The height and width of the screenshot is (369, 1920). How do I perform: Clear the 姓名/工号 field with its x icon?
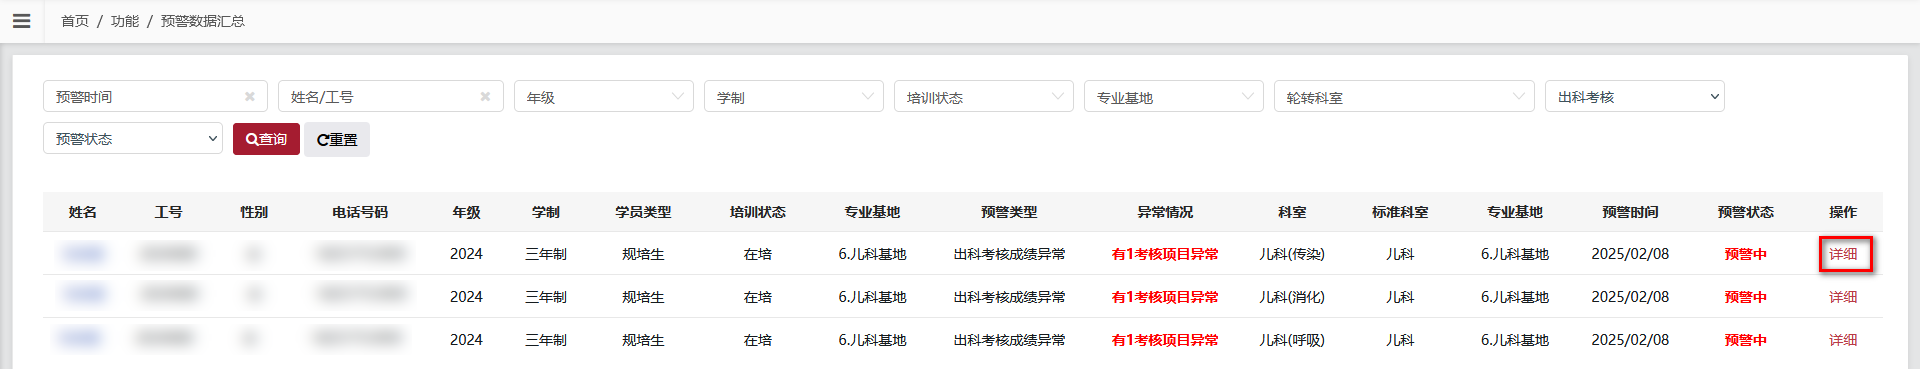[485, 97]
